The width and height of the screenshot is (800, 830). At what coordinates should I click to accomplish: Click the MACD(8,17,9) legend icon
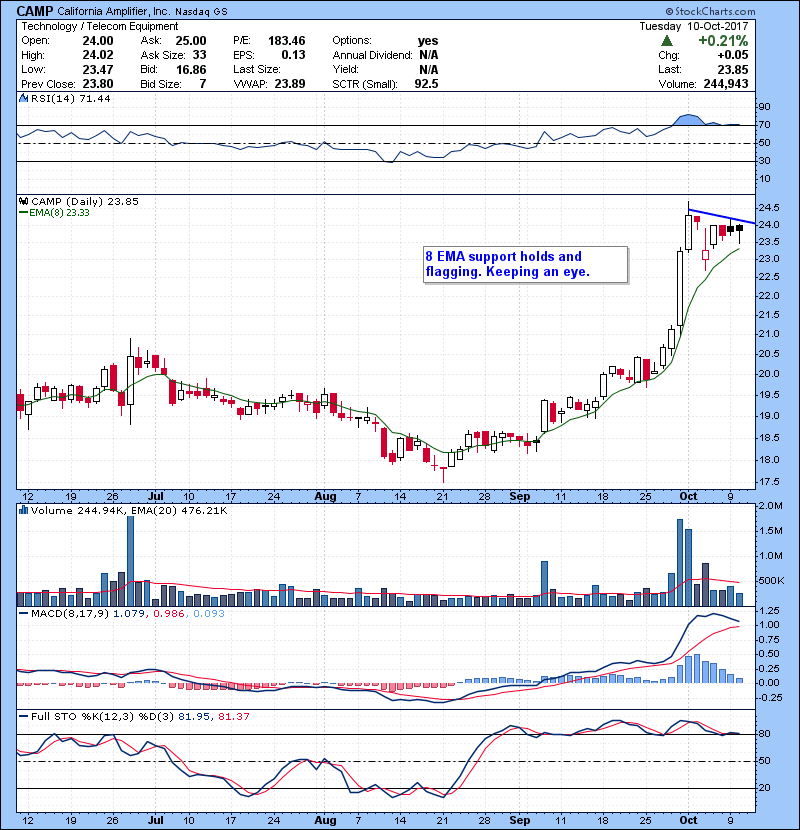(x=23, y=612)
